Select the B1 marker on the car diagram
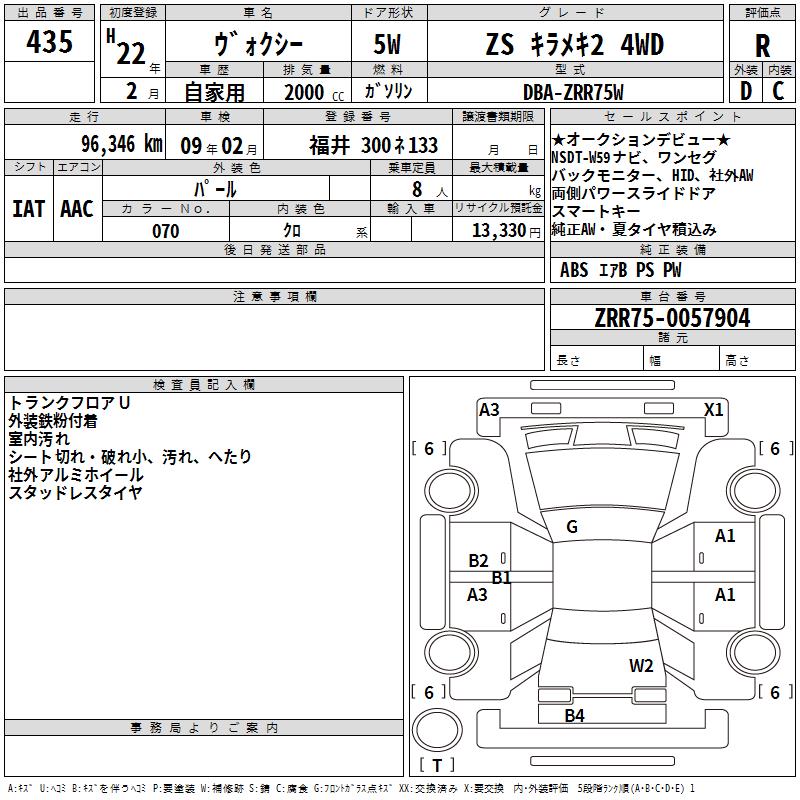The image size is (800, 800). click(x=501, y=577)
